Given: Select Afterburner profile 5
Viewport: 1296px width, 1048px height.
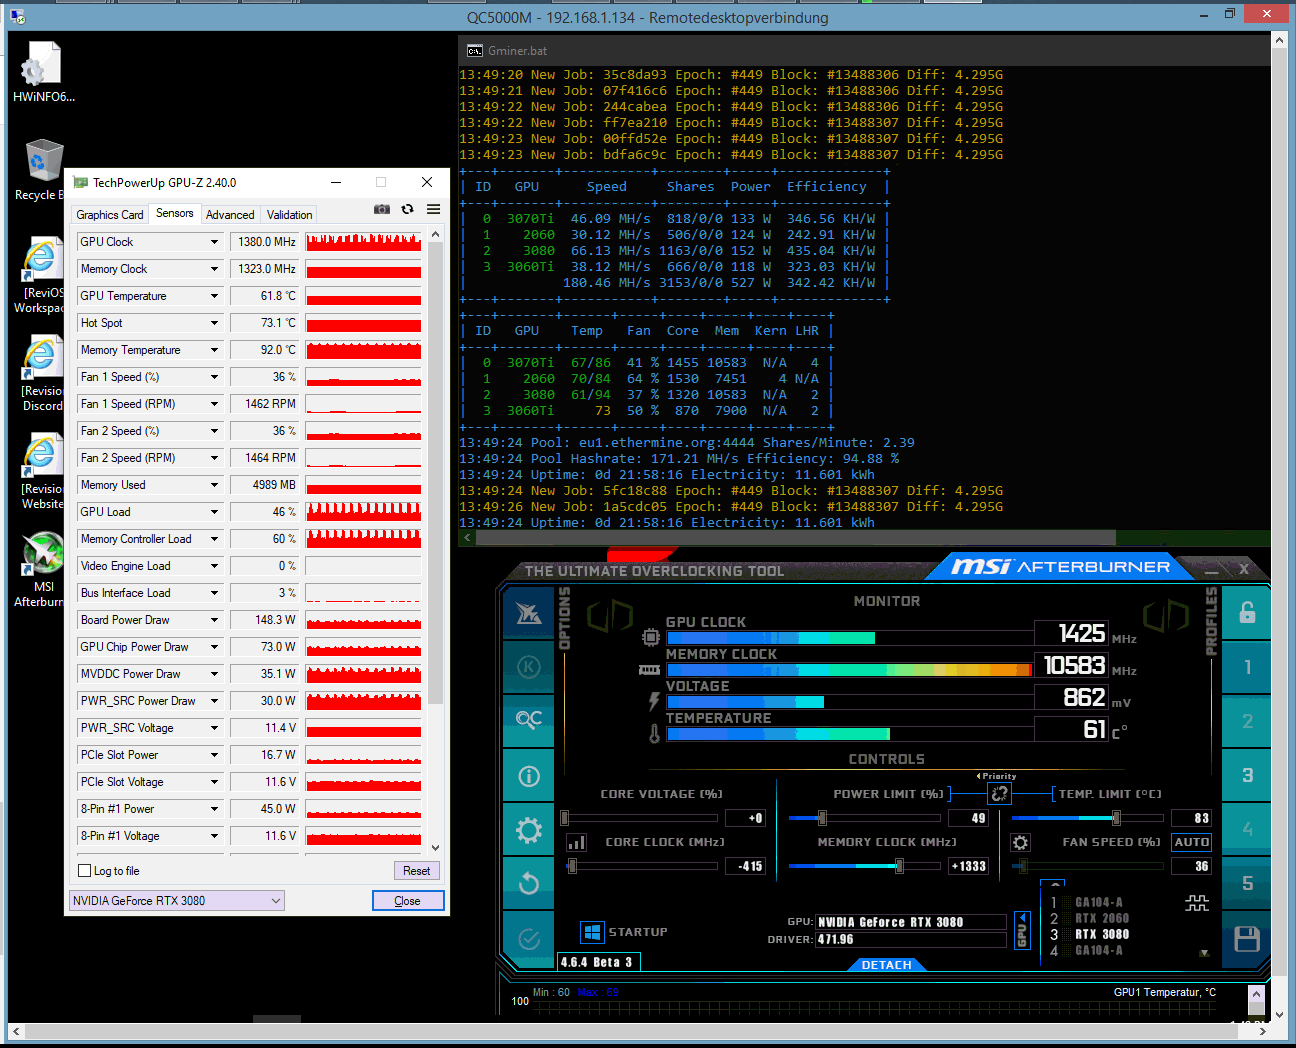Looking at the screenshot, I should pos(1247,883).
